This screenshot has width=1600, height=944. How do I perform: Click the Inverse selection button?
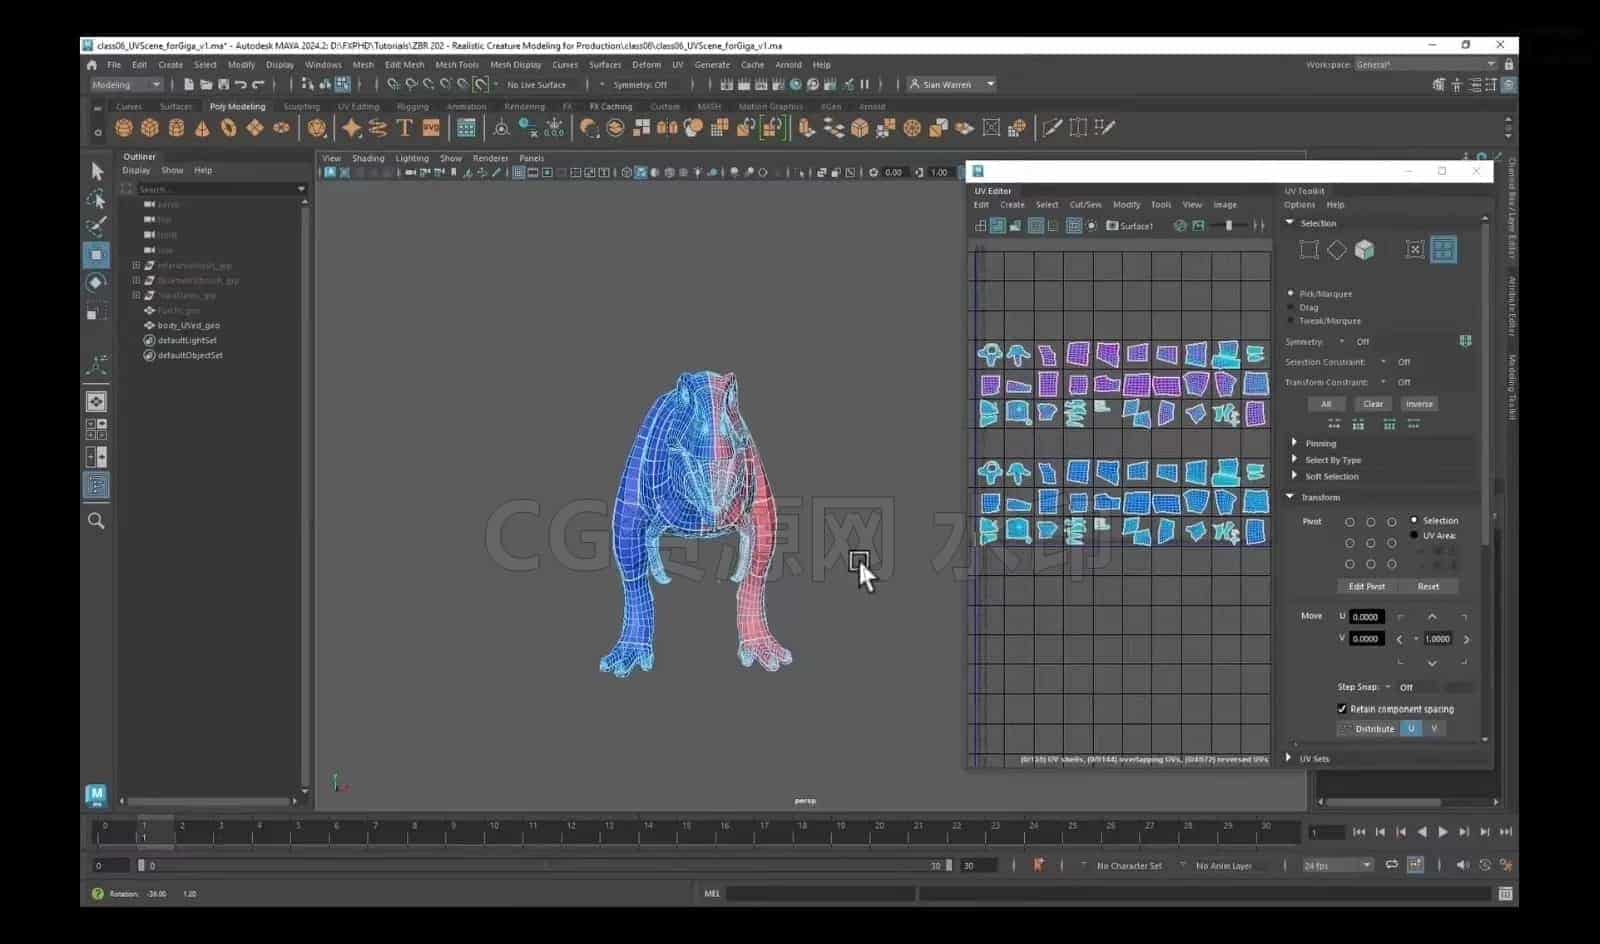(x=1419, y=404)
